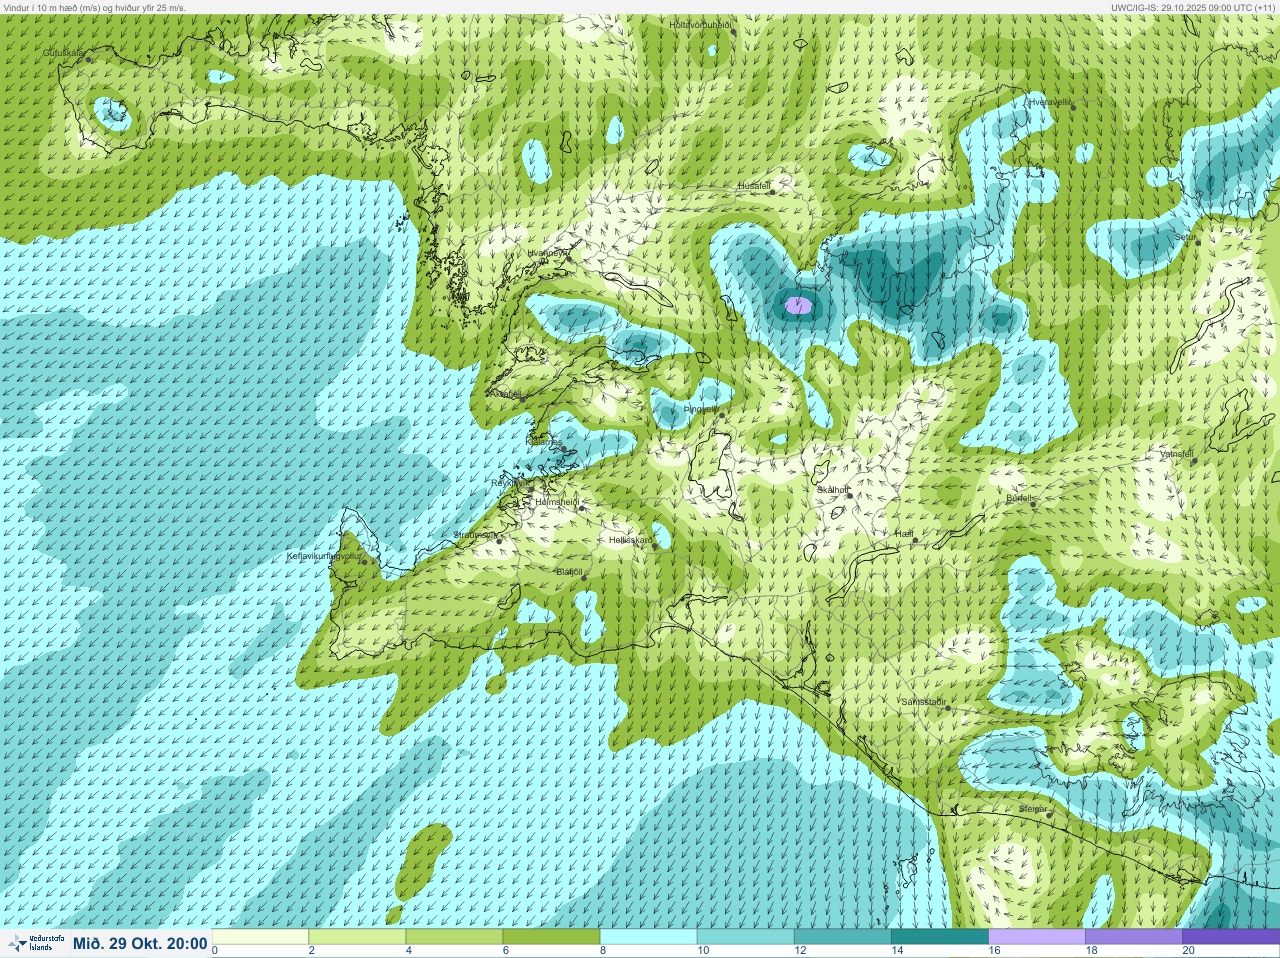
Task: Click the Holtavörðuheiði station label
Action: 701,24
